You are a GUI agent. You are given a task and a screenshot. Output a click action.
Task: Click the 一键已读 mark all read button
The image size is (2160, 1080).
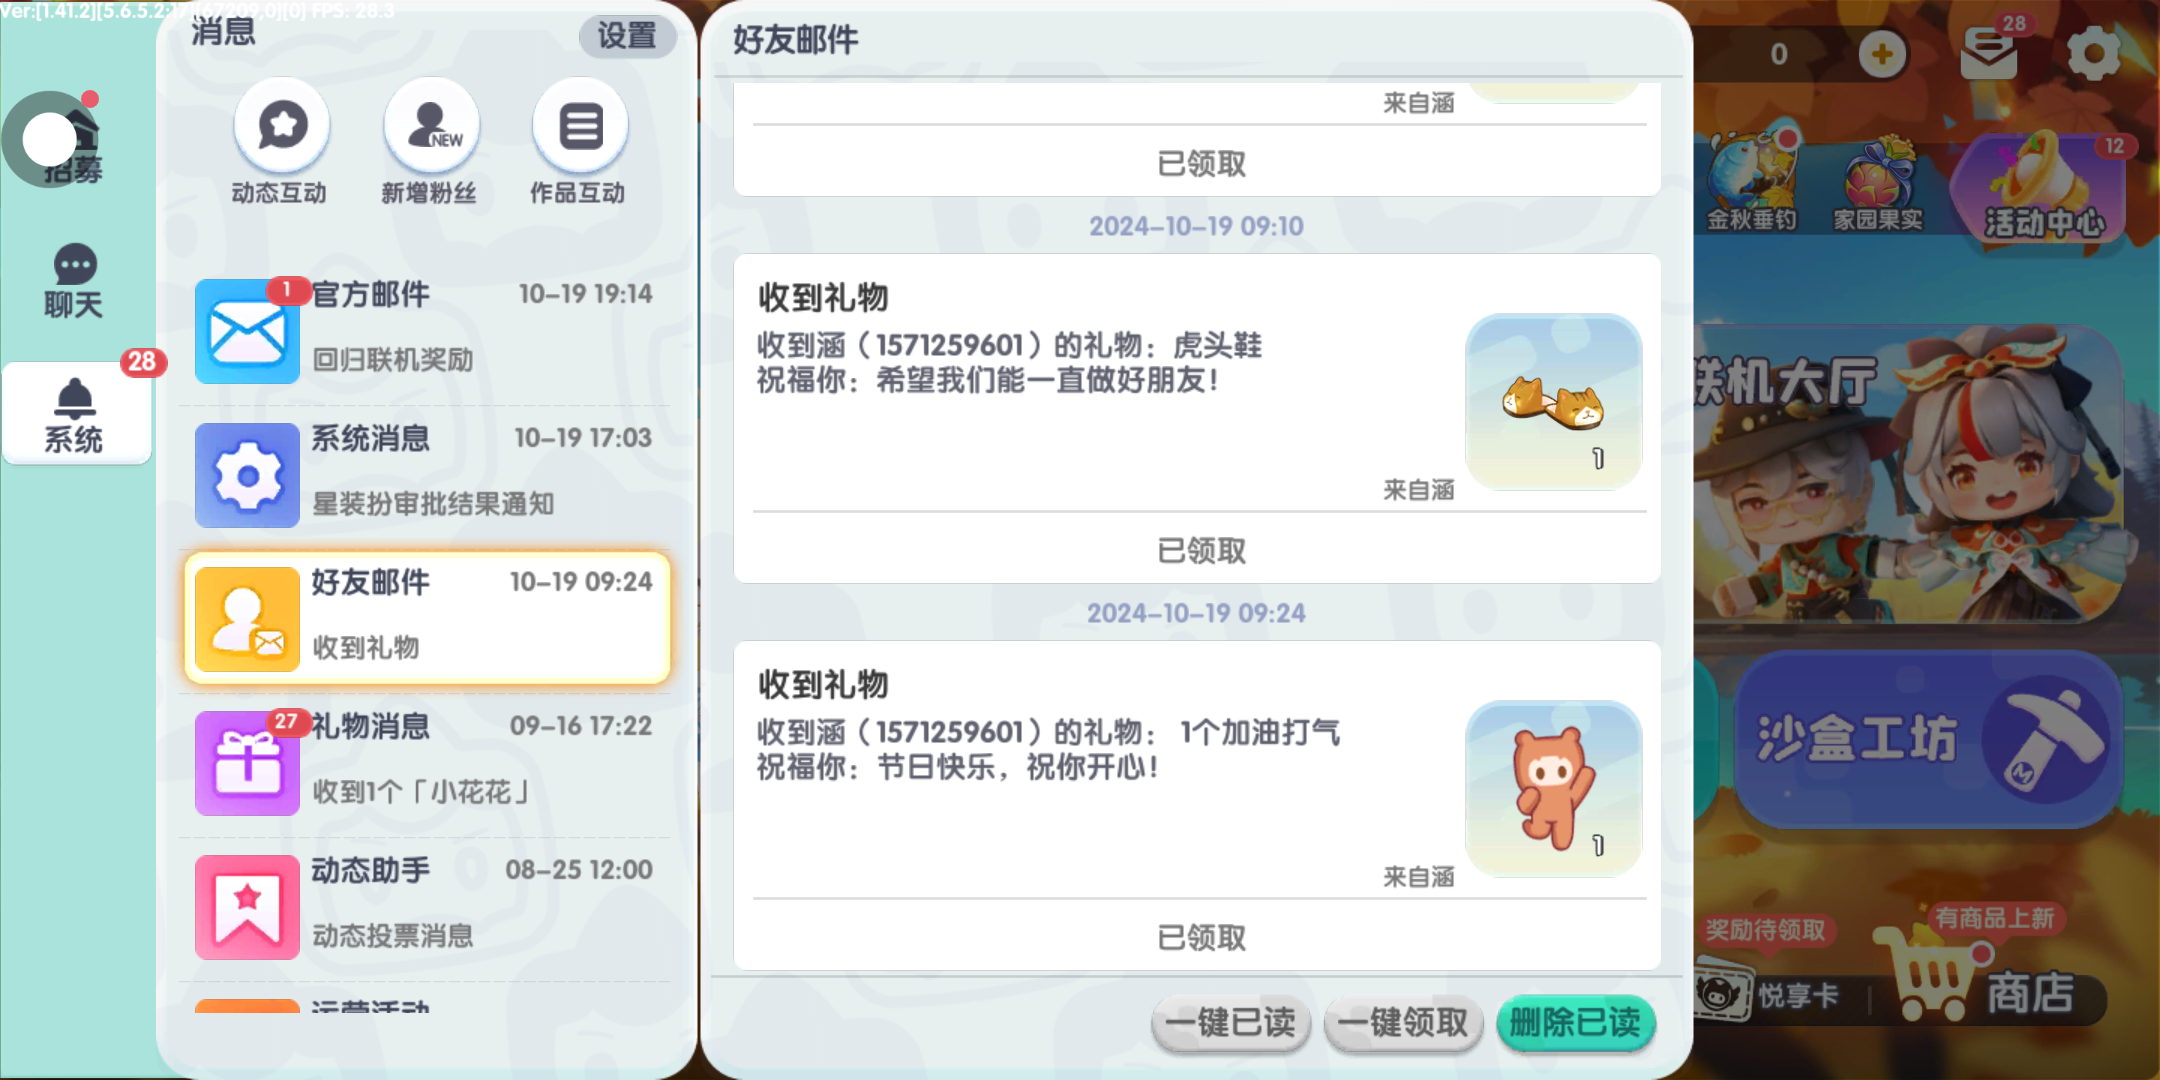click(x=1231, y=1023)
